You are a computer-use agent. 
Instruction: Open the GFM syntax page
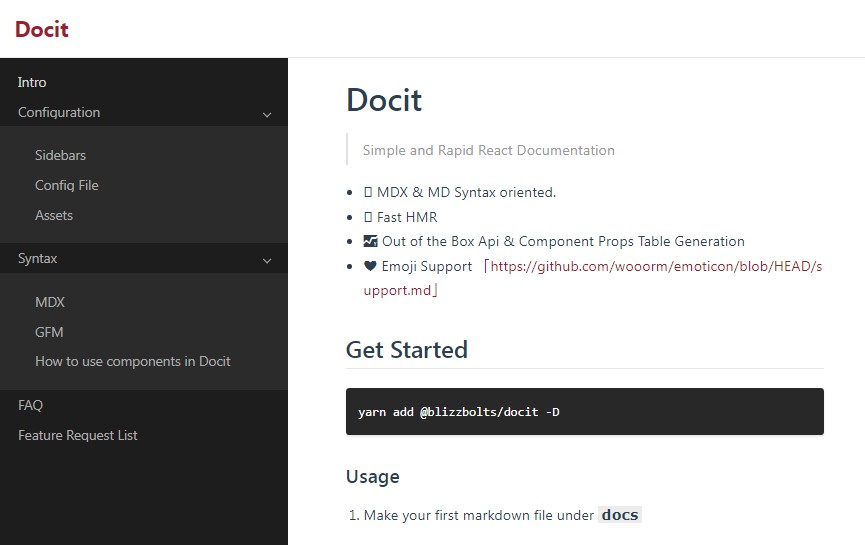(49, 332)
